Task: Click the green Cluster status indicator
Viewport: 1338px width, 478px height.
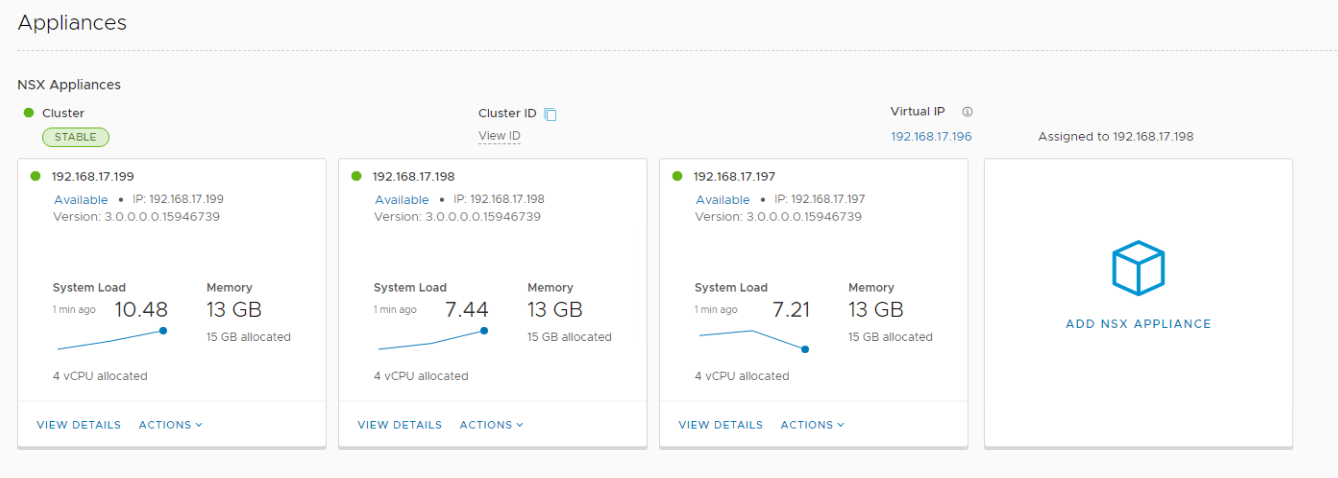Action: coord(29,113)
